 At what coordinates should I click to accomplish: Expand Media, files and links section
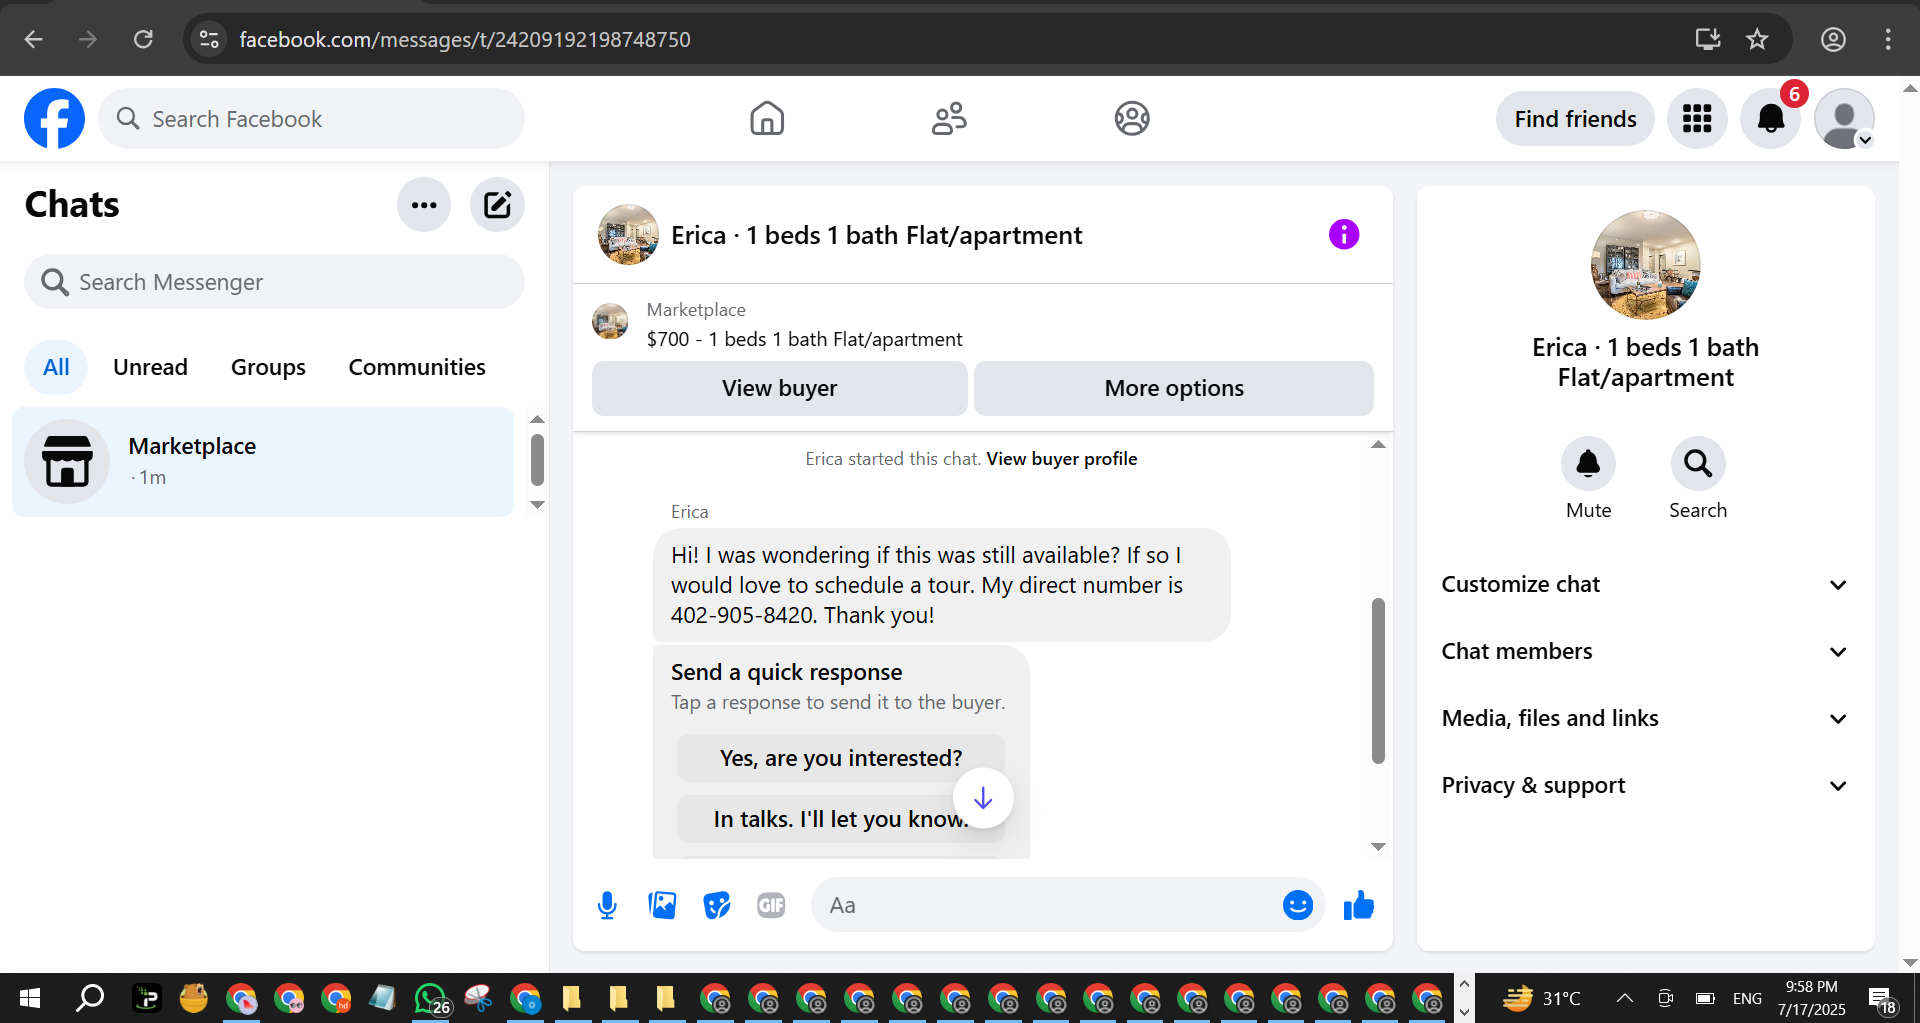point(1645,719)
